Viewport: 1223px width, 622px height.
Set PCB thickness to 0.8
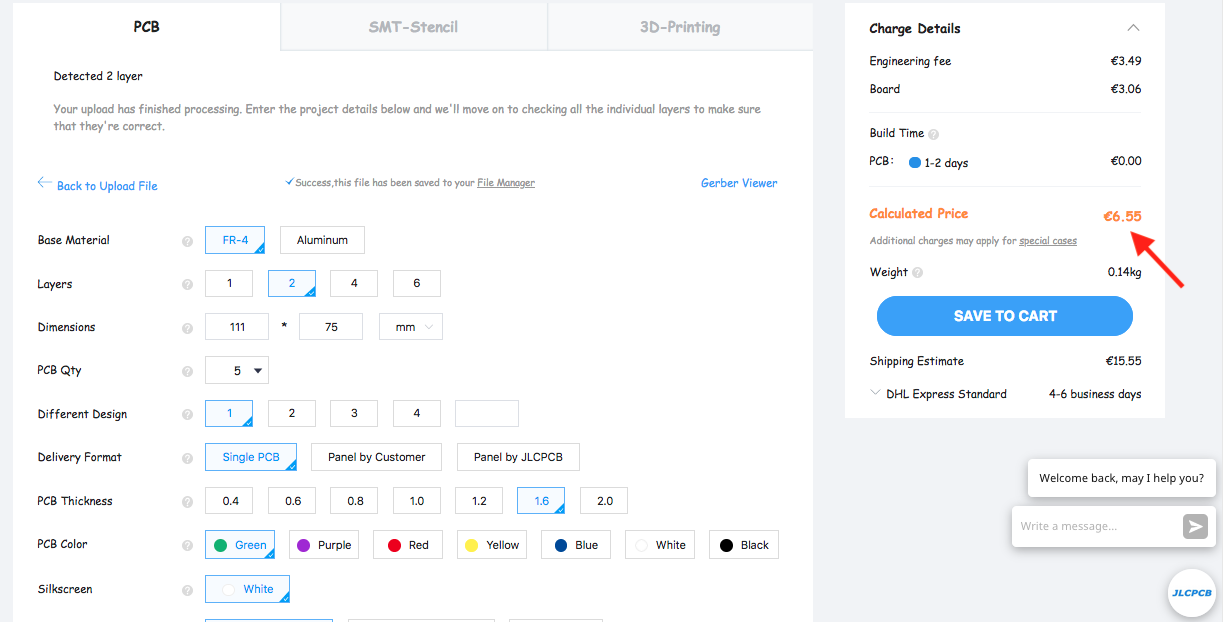(x=355, y=501)
